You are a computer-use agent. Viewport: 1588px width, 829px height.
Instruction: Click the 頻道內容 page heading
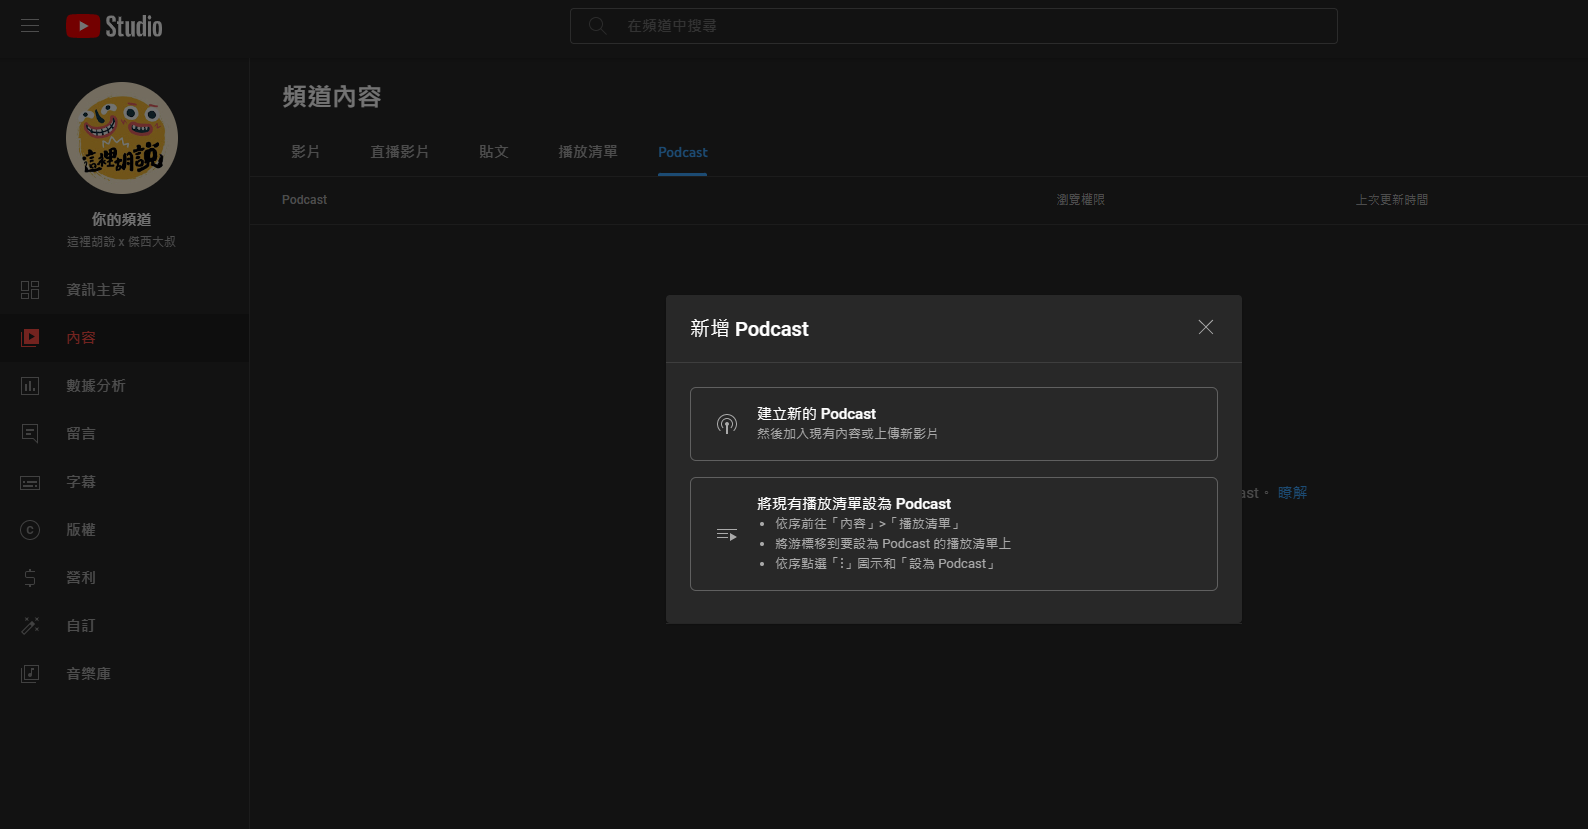click(332, 97)
